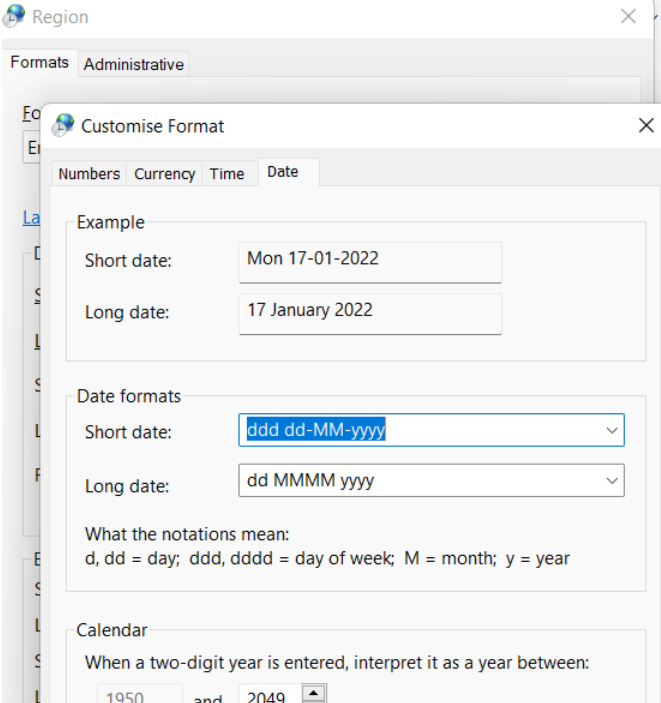661x703 pixels.
Task: Click the 2049 end year field
Action: [270, 694]
